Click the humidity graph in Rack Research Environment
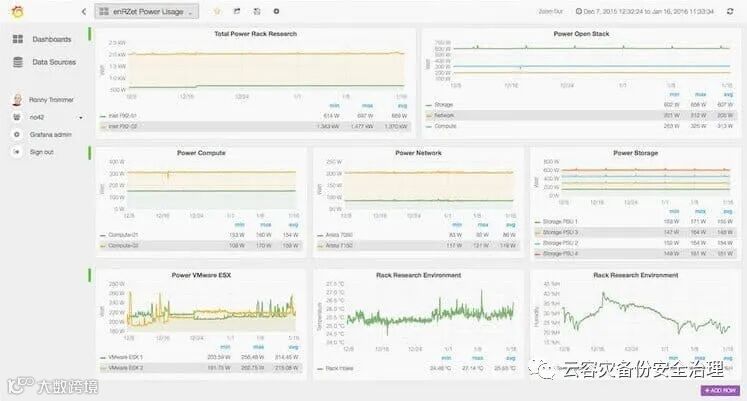 [x=647, y=313]
